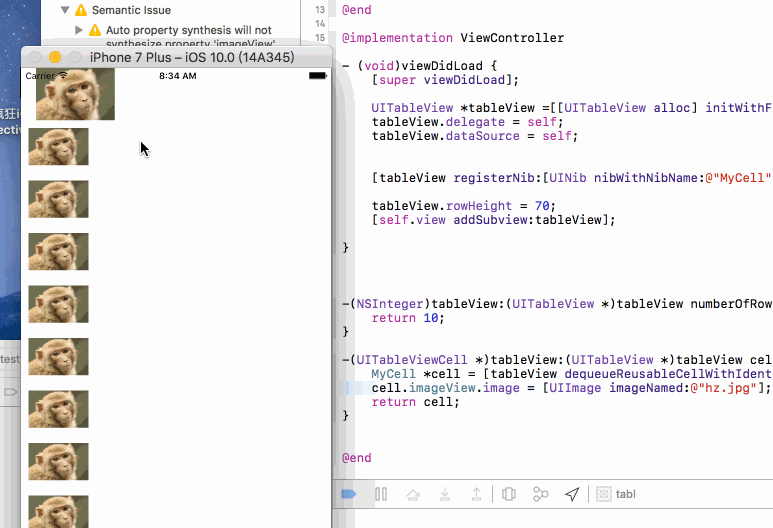Click line number 15 in the gutter
Screen dimensions: 773x528
tap(320, 37)
